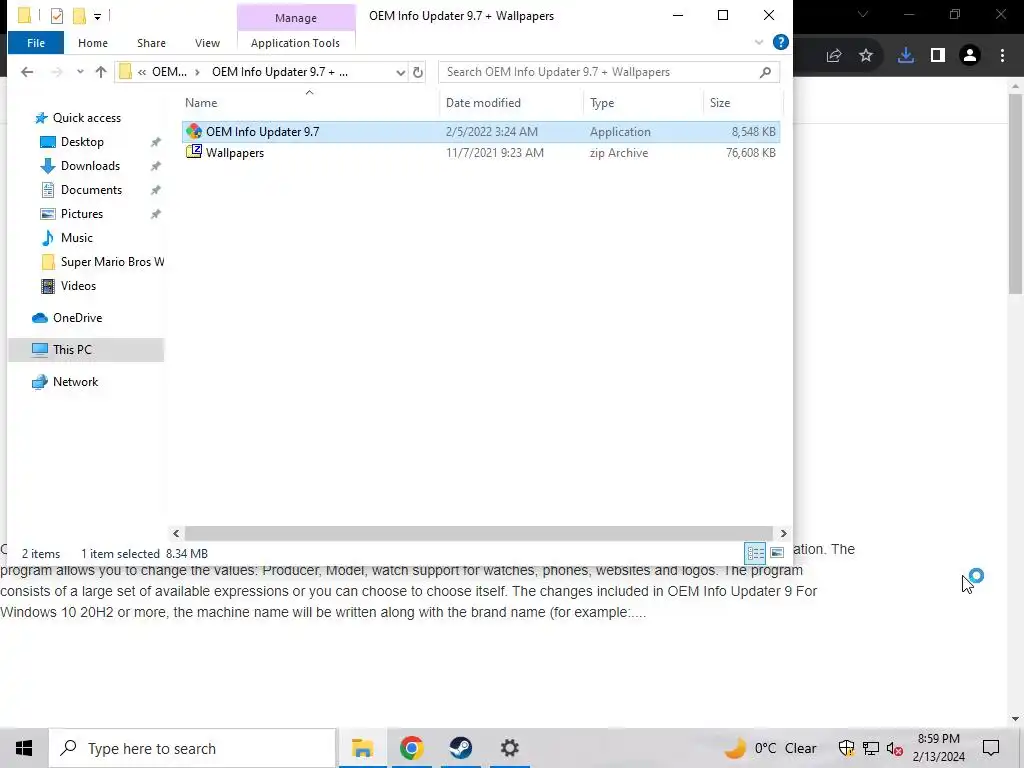1024x768 pixels.
Task: Toggle Chrome side panel icon
Action: click(x=938, y=56)
